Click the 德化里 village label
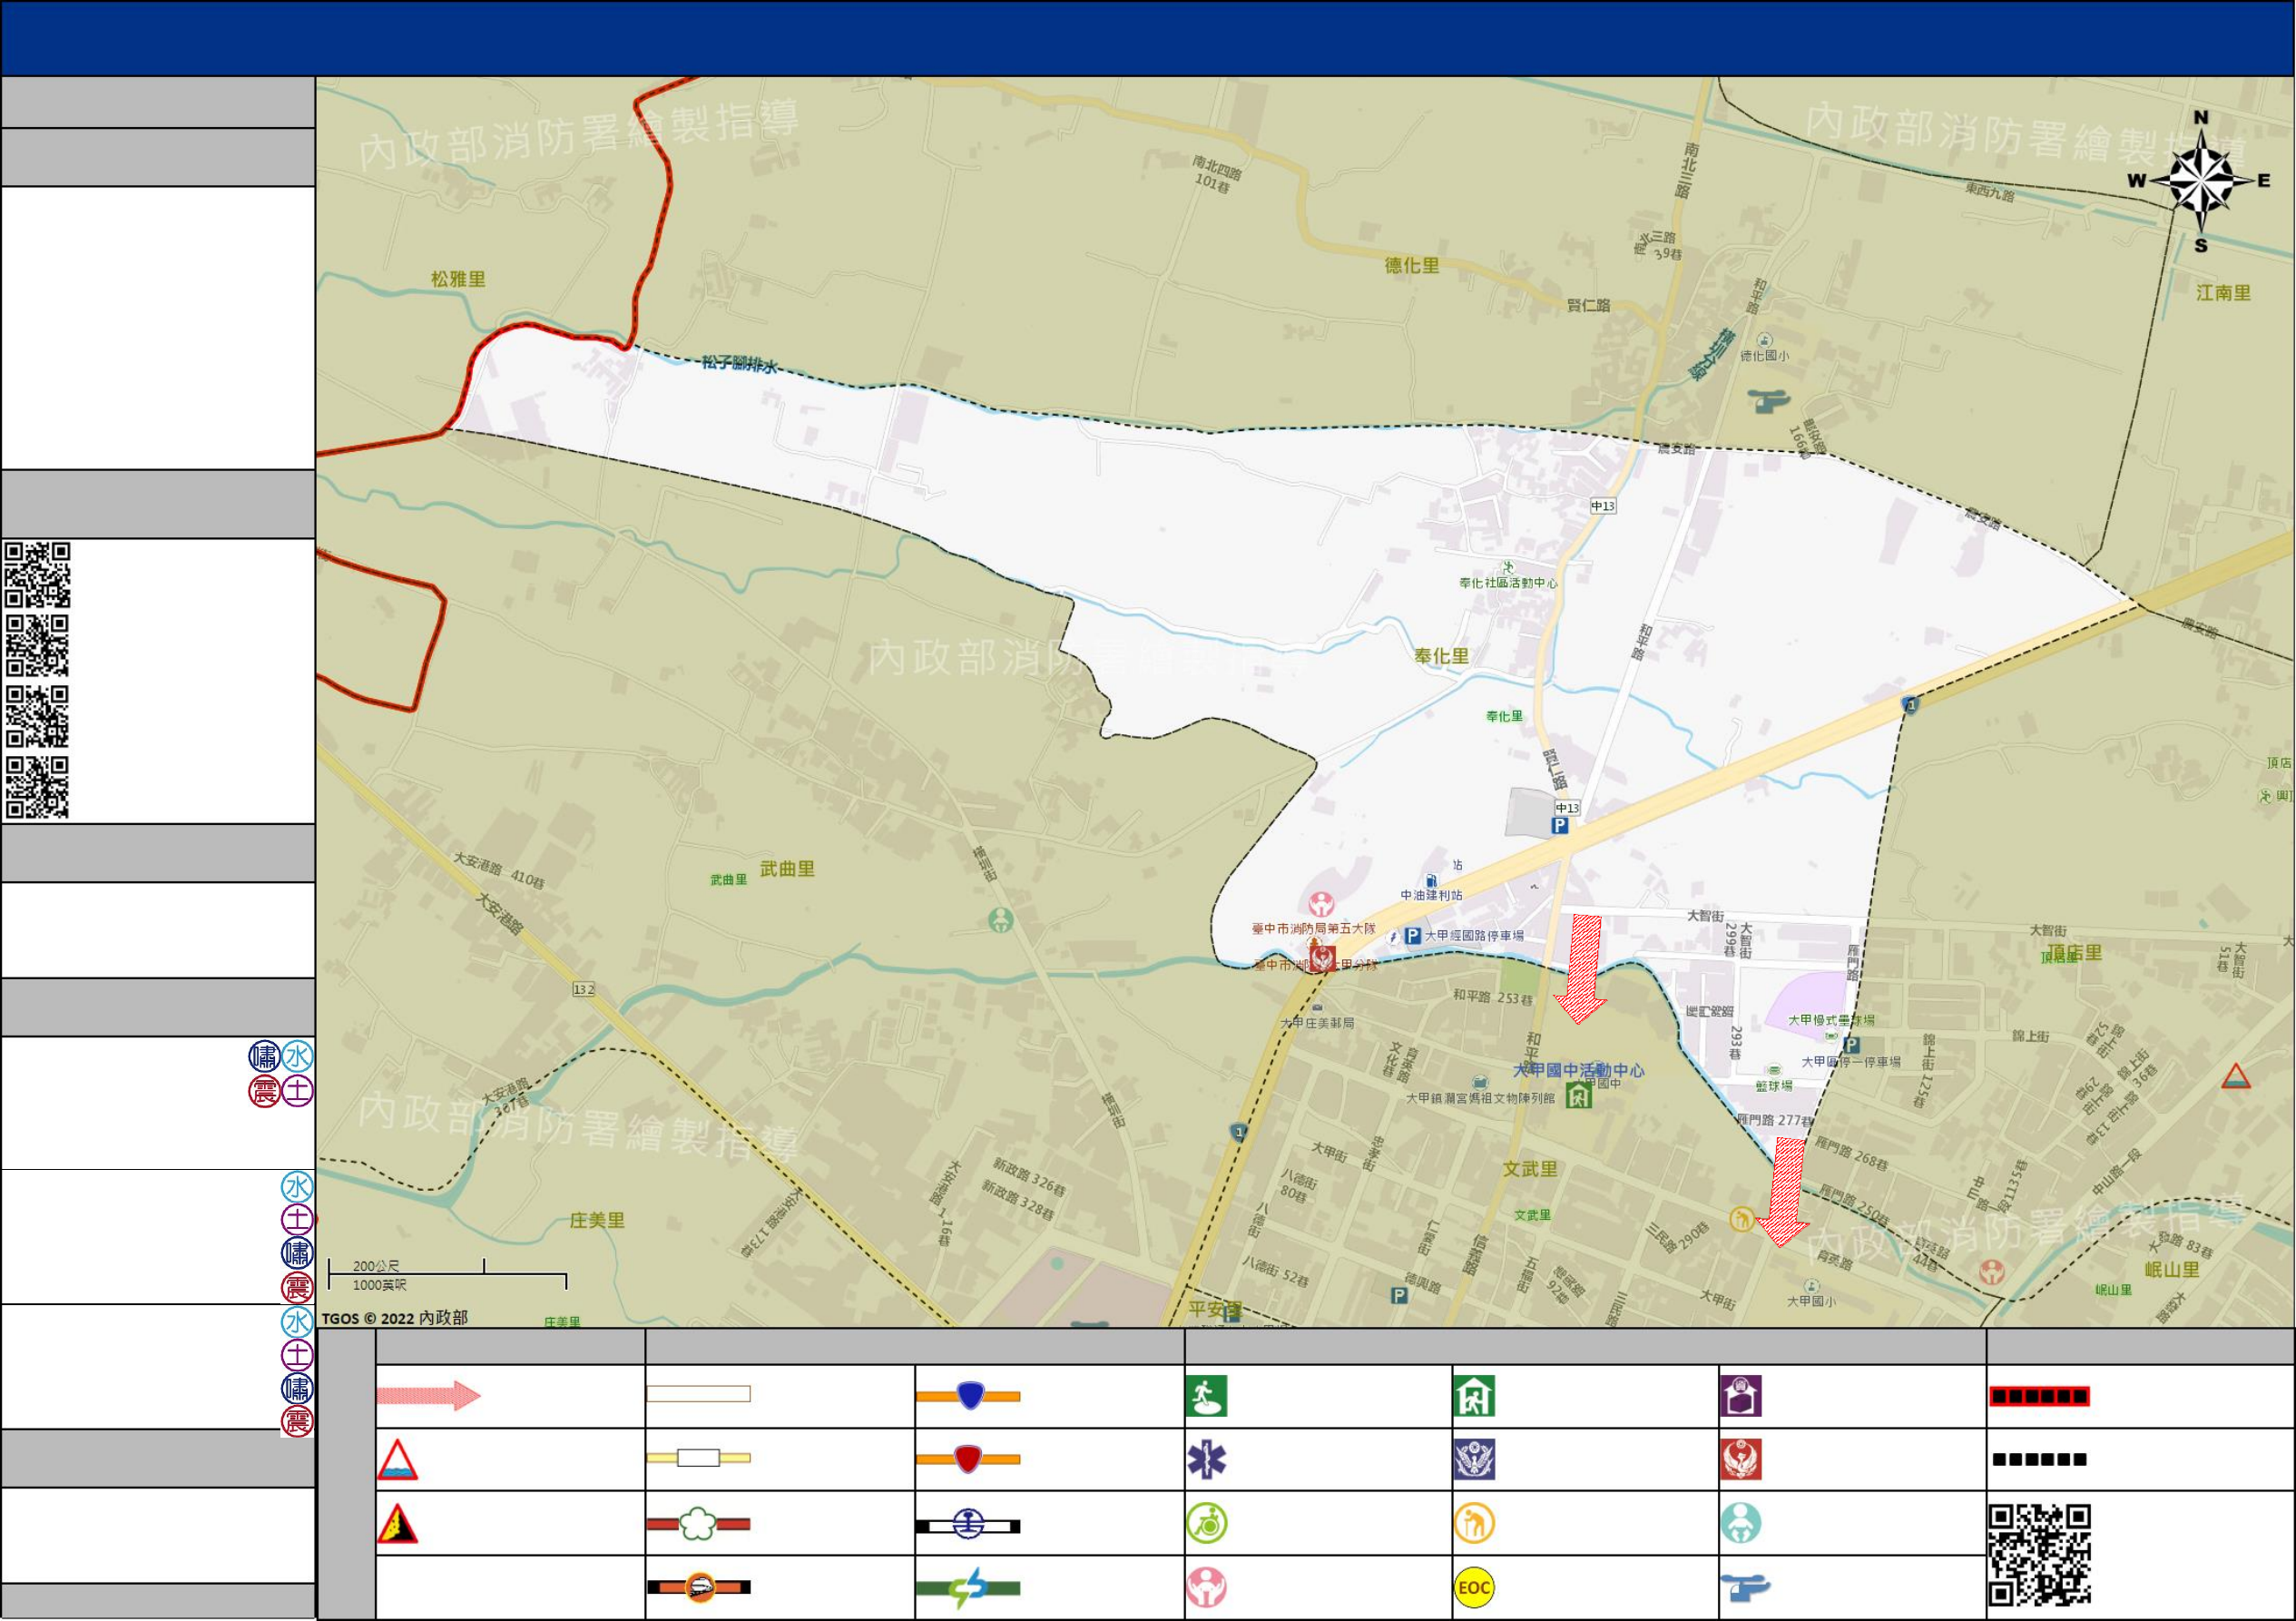Image resolution: width=2296 pixels, height=1621 pixels. tap(1412, 265)
